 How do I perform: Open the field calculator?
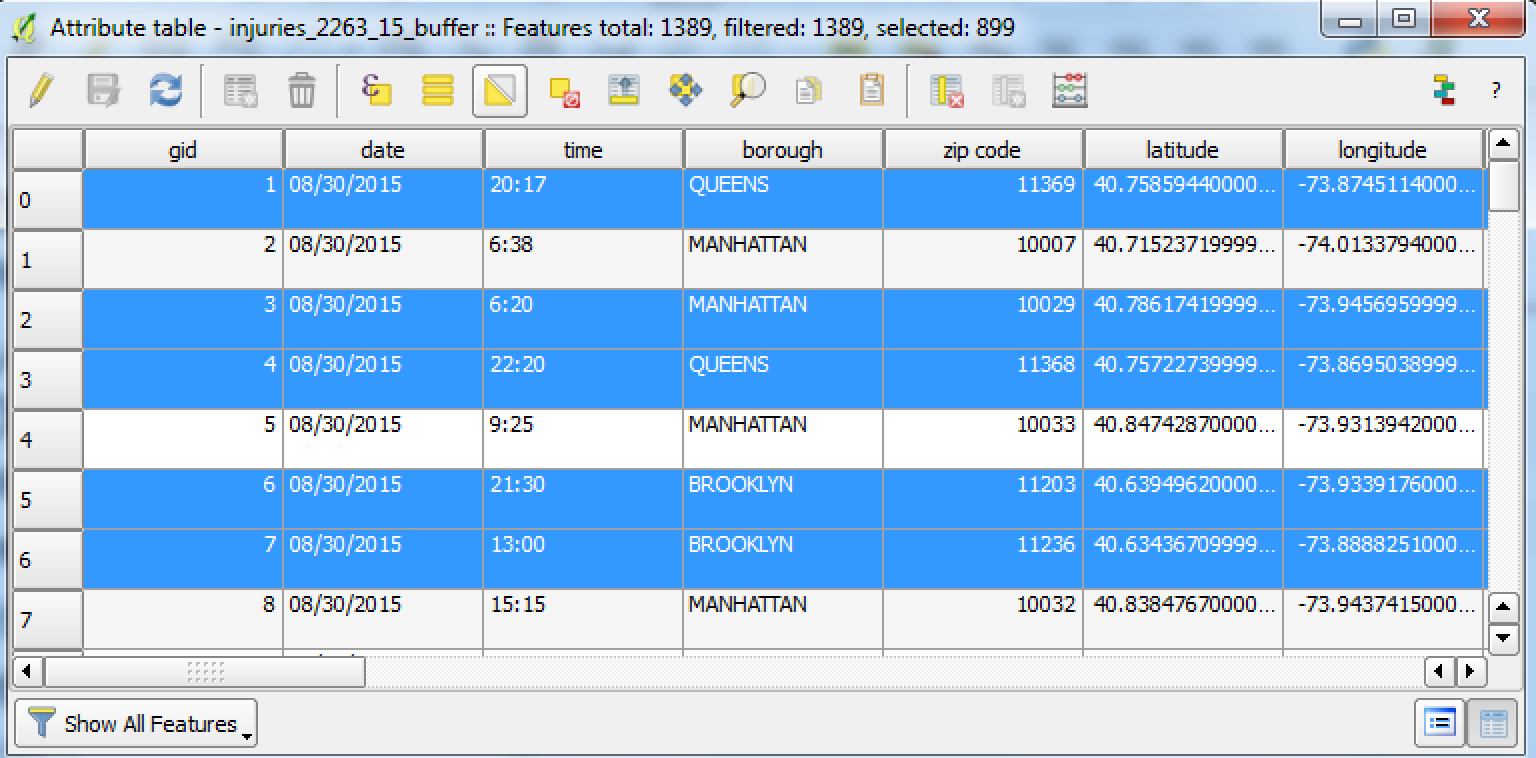point(1069,91)
